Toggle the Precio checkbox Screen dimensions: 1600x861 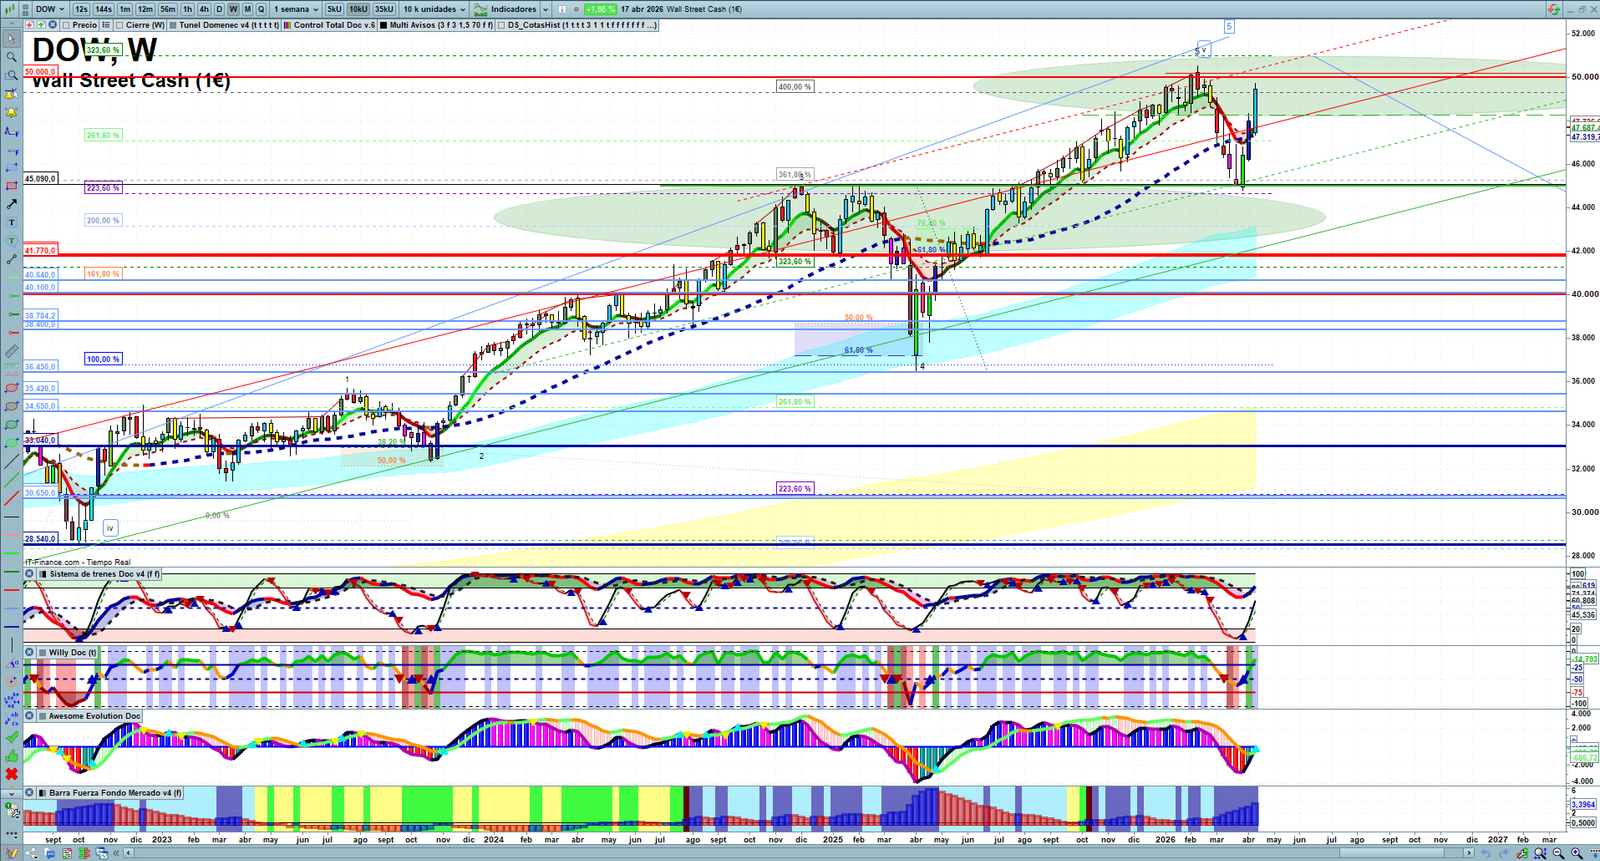pos(66,25)
